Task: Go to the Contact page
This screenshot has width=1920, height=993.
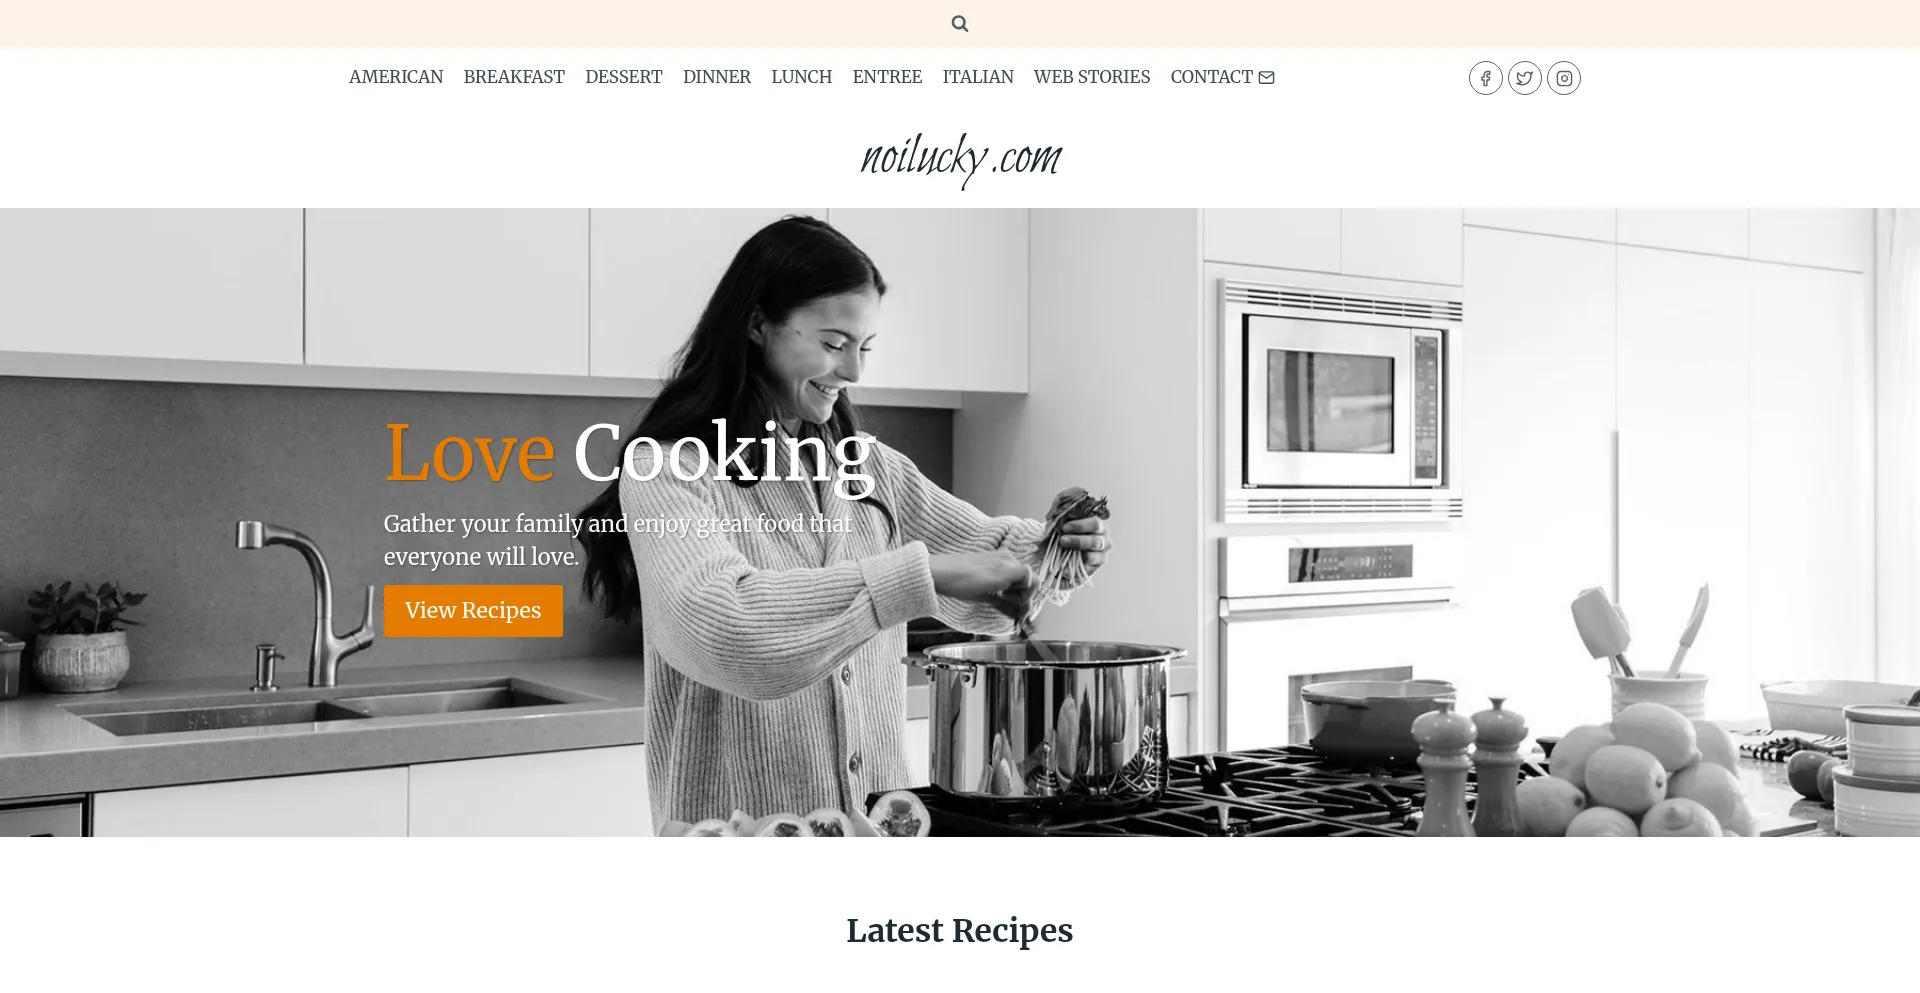Action: point(1212,77)
